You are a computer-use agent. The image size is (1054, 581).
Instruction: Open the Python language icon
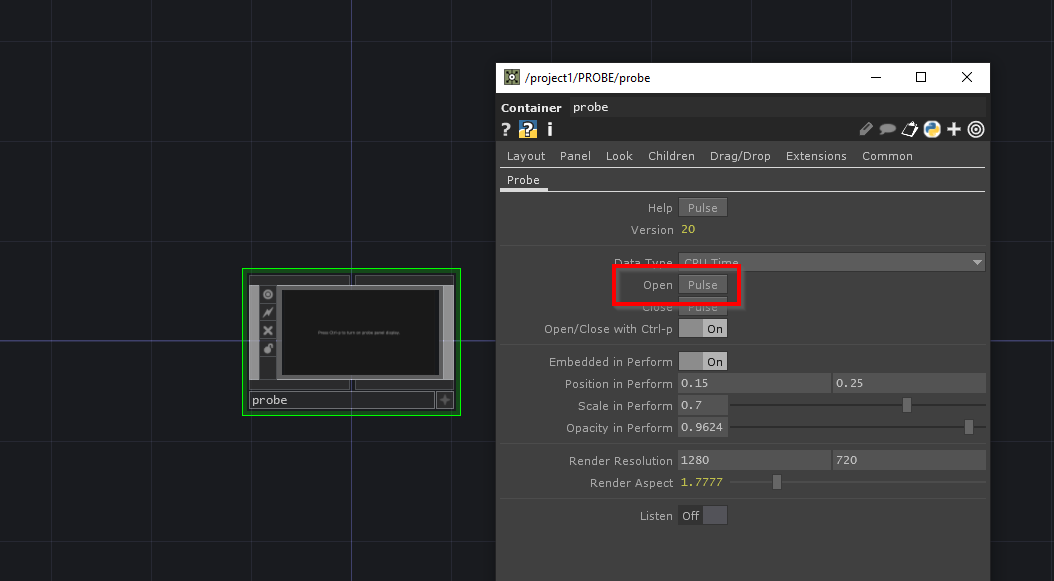click(932, 129)
